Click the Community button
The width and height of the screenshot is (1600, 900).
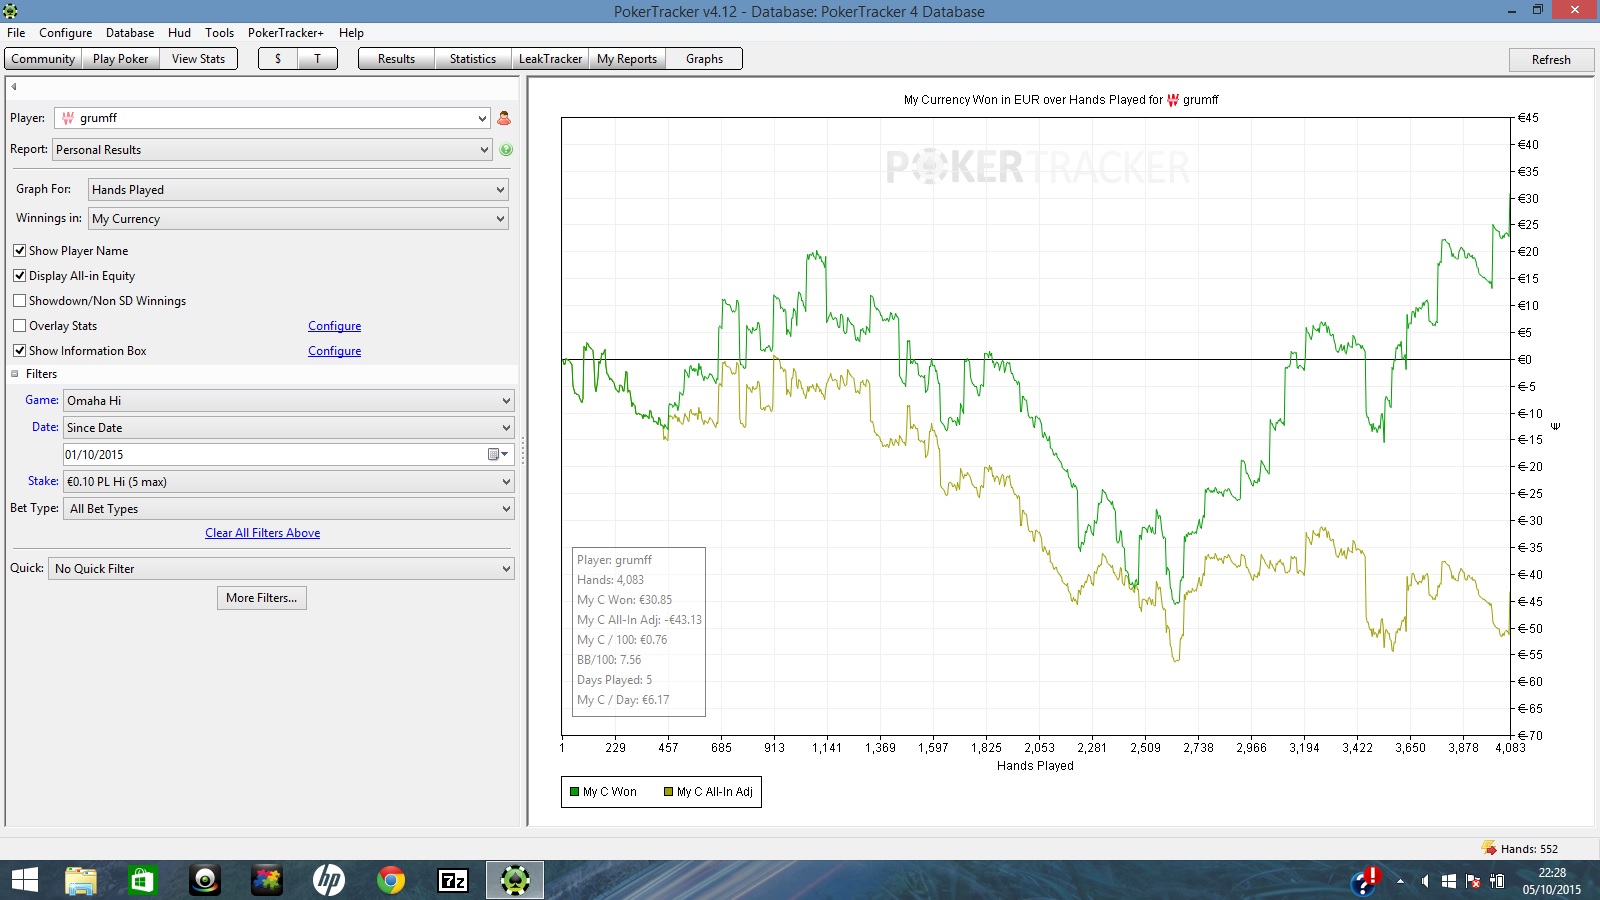point(43,59)
